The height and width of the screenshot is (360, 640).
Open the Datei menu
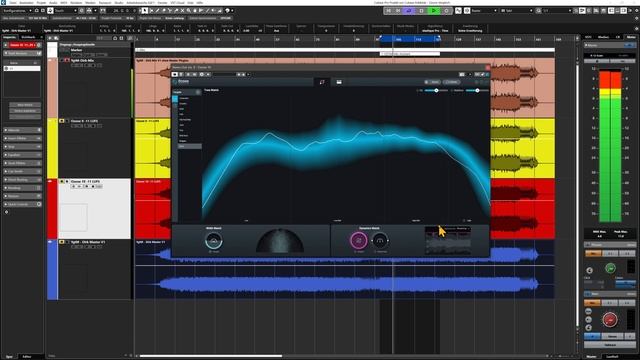pos(13,2)
